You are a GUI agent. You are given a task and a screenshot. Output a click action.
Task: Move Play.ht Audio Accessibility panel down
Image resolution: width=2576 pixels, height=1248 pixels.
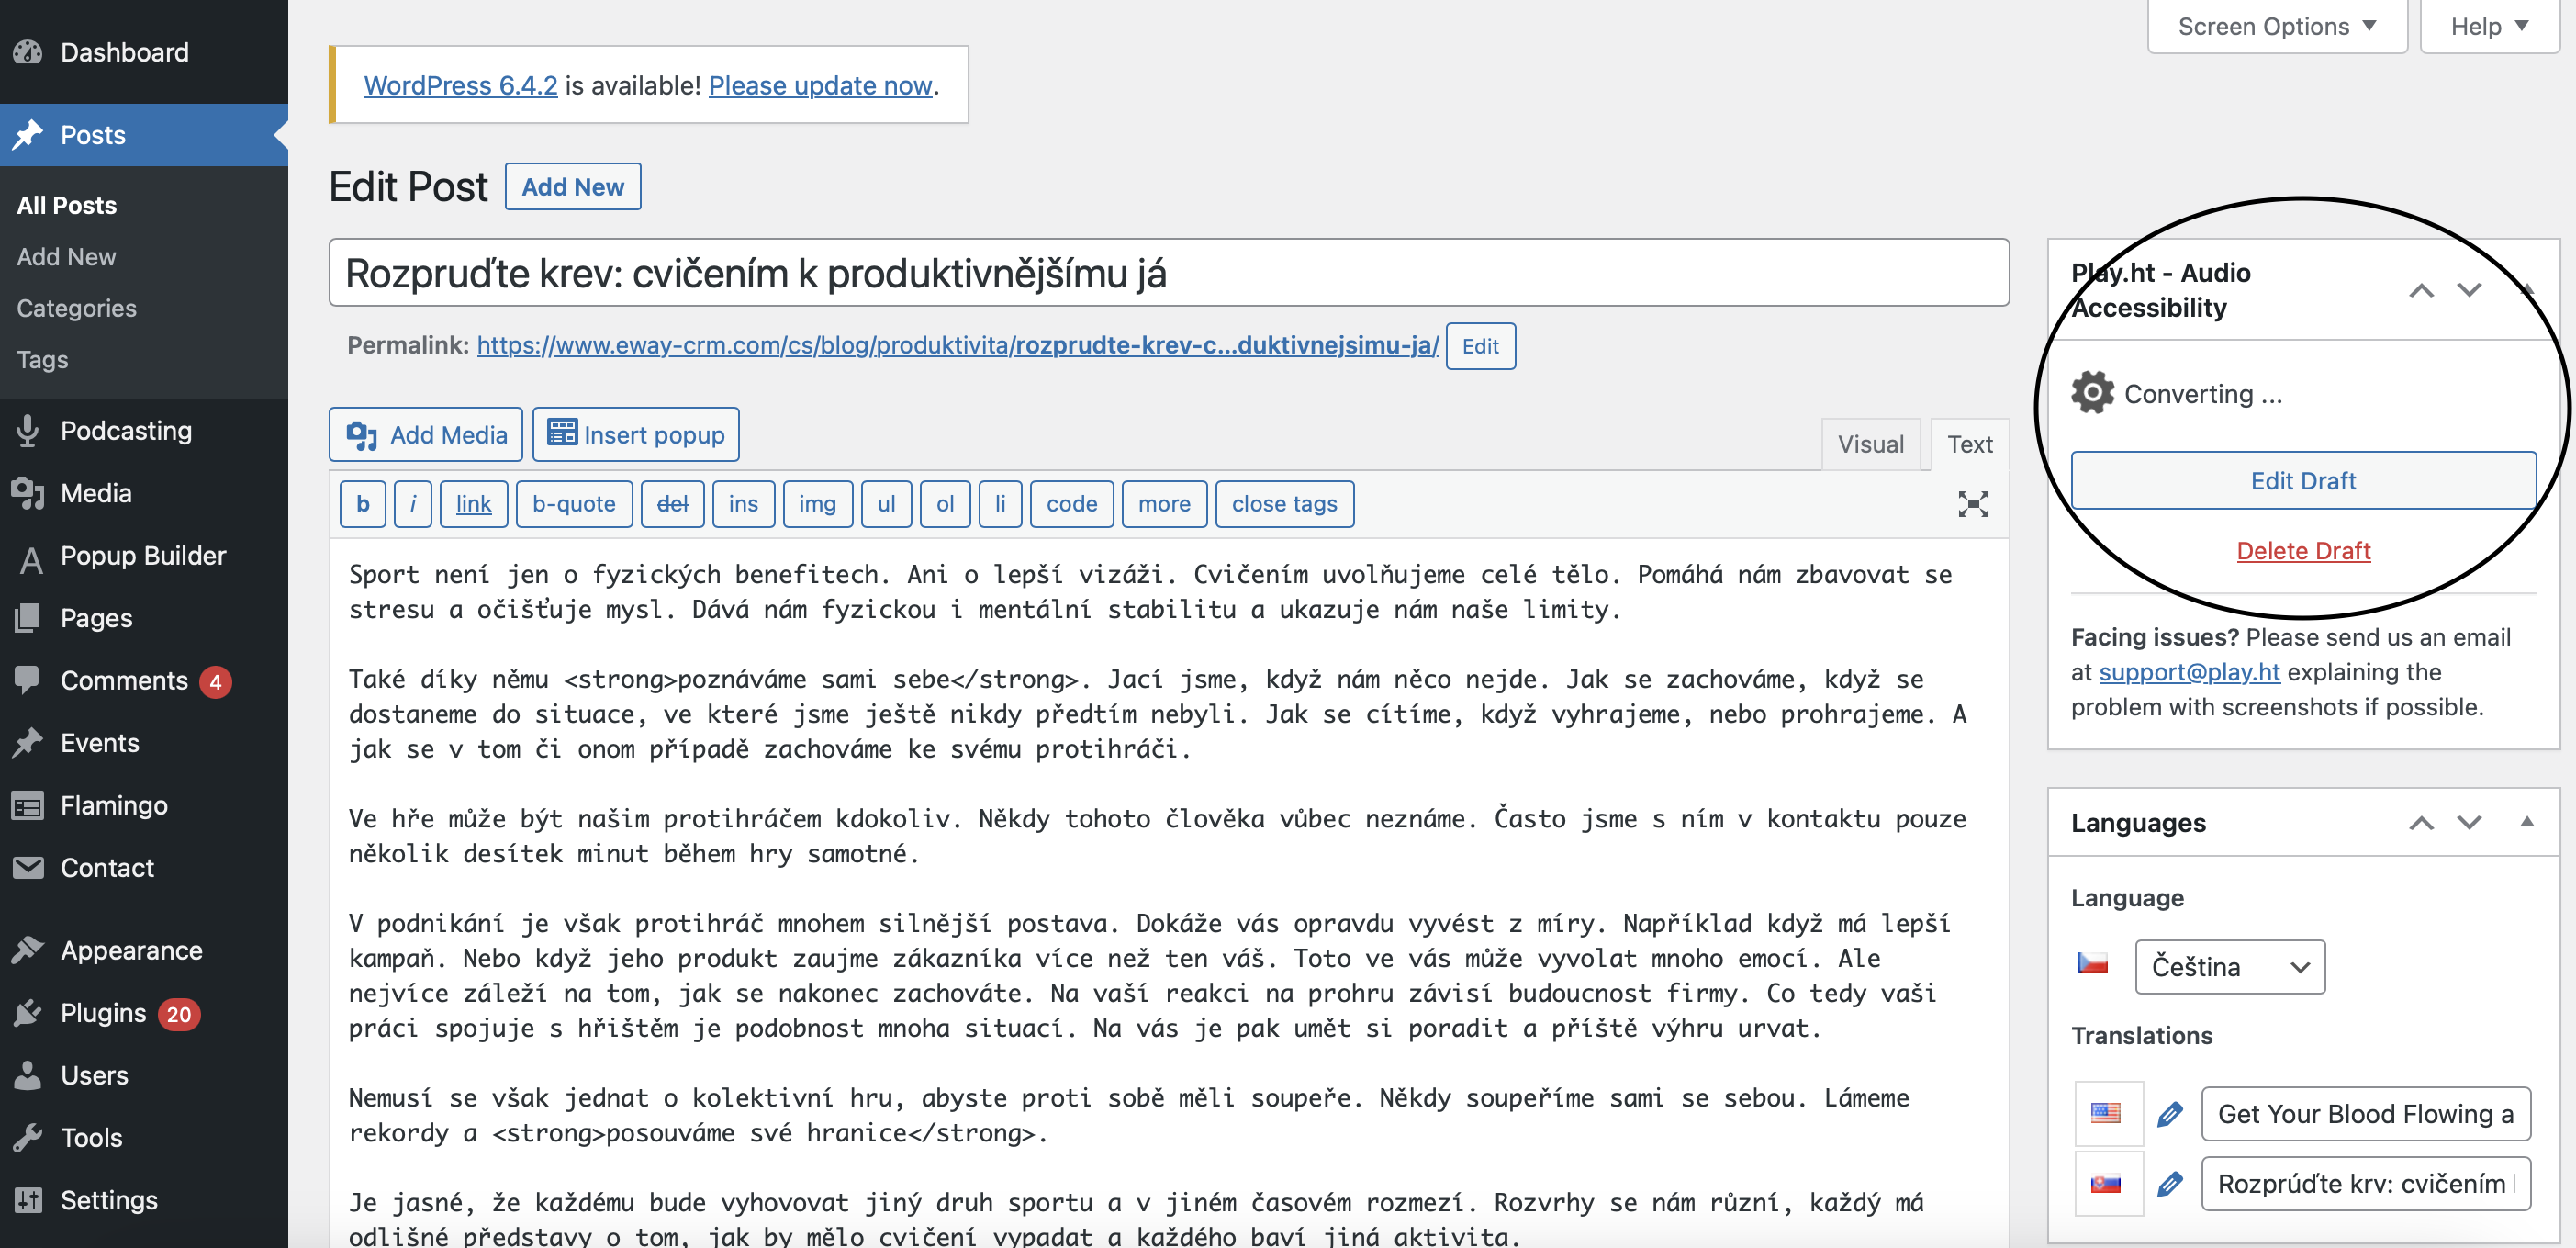(x=2469, y=291)
